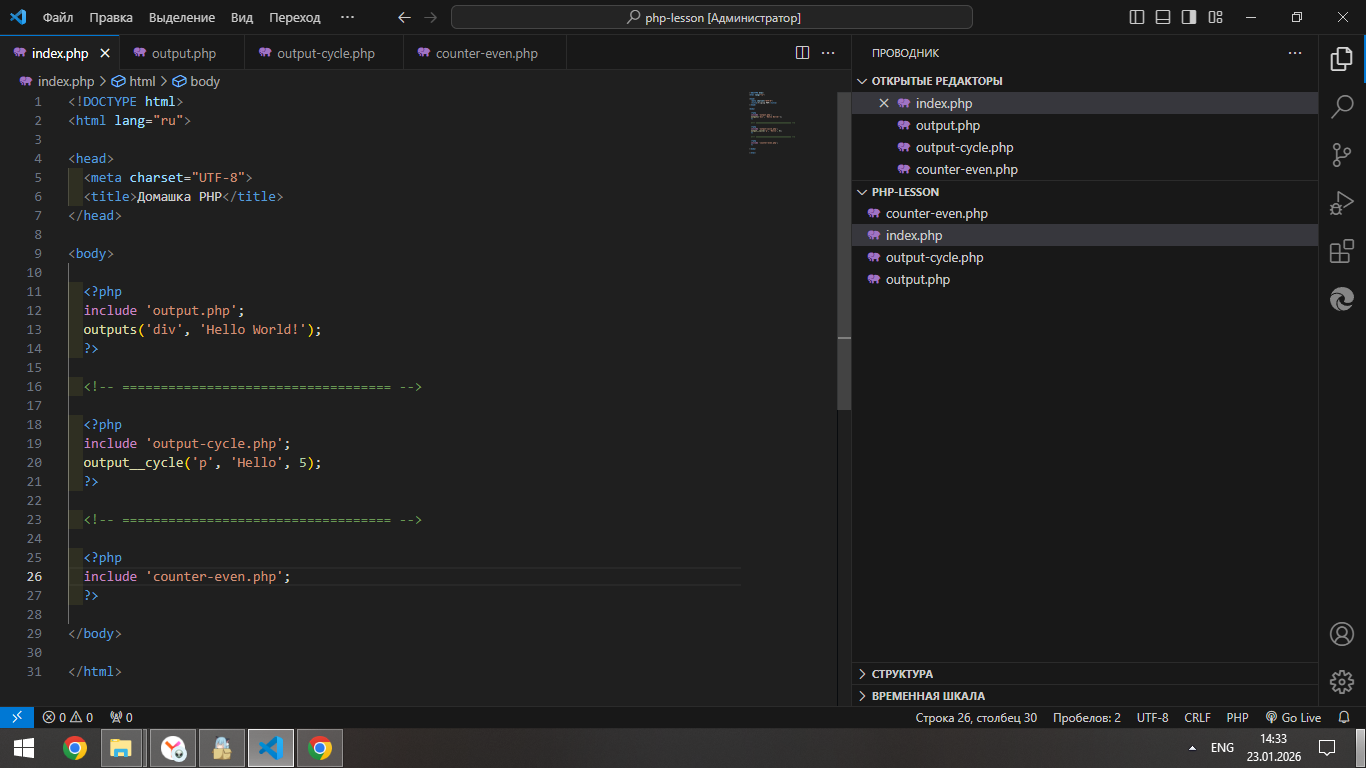Toggle the primary sidebar layout button
Screen dimensions: 1366x768
pos(1137,18)
